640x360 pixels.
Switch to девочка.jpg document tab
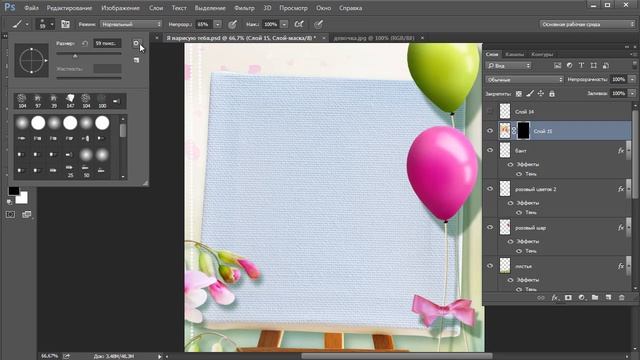[x=374, y=38]
